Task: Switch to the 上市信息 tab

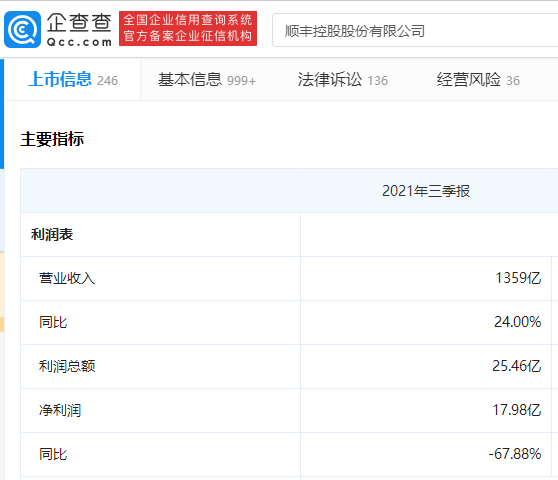Action: 73,80
